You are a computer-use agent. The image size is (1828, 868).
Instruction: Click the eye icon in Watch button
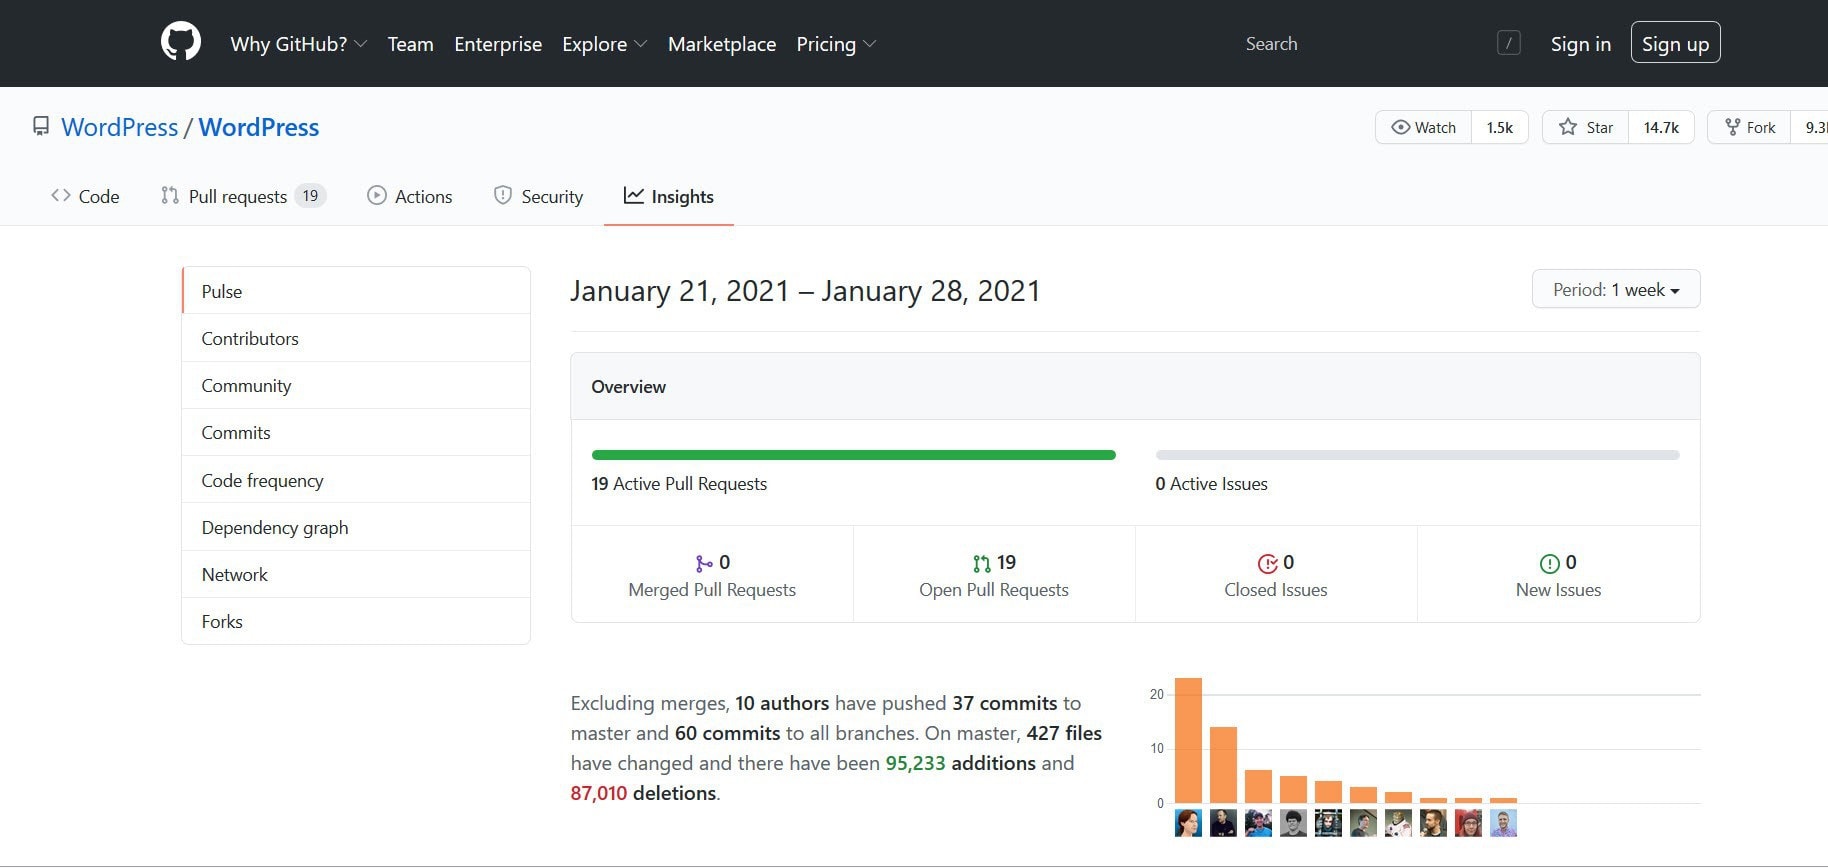click(1401, 127)
